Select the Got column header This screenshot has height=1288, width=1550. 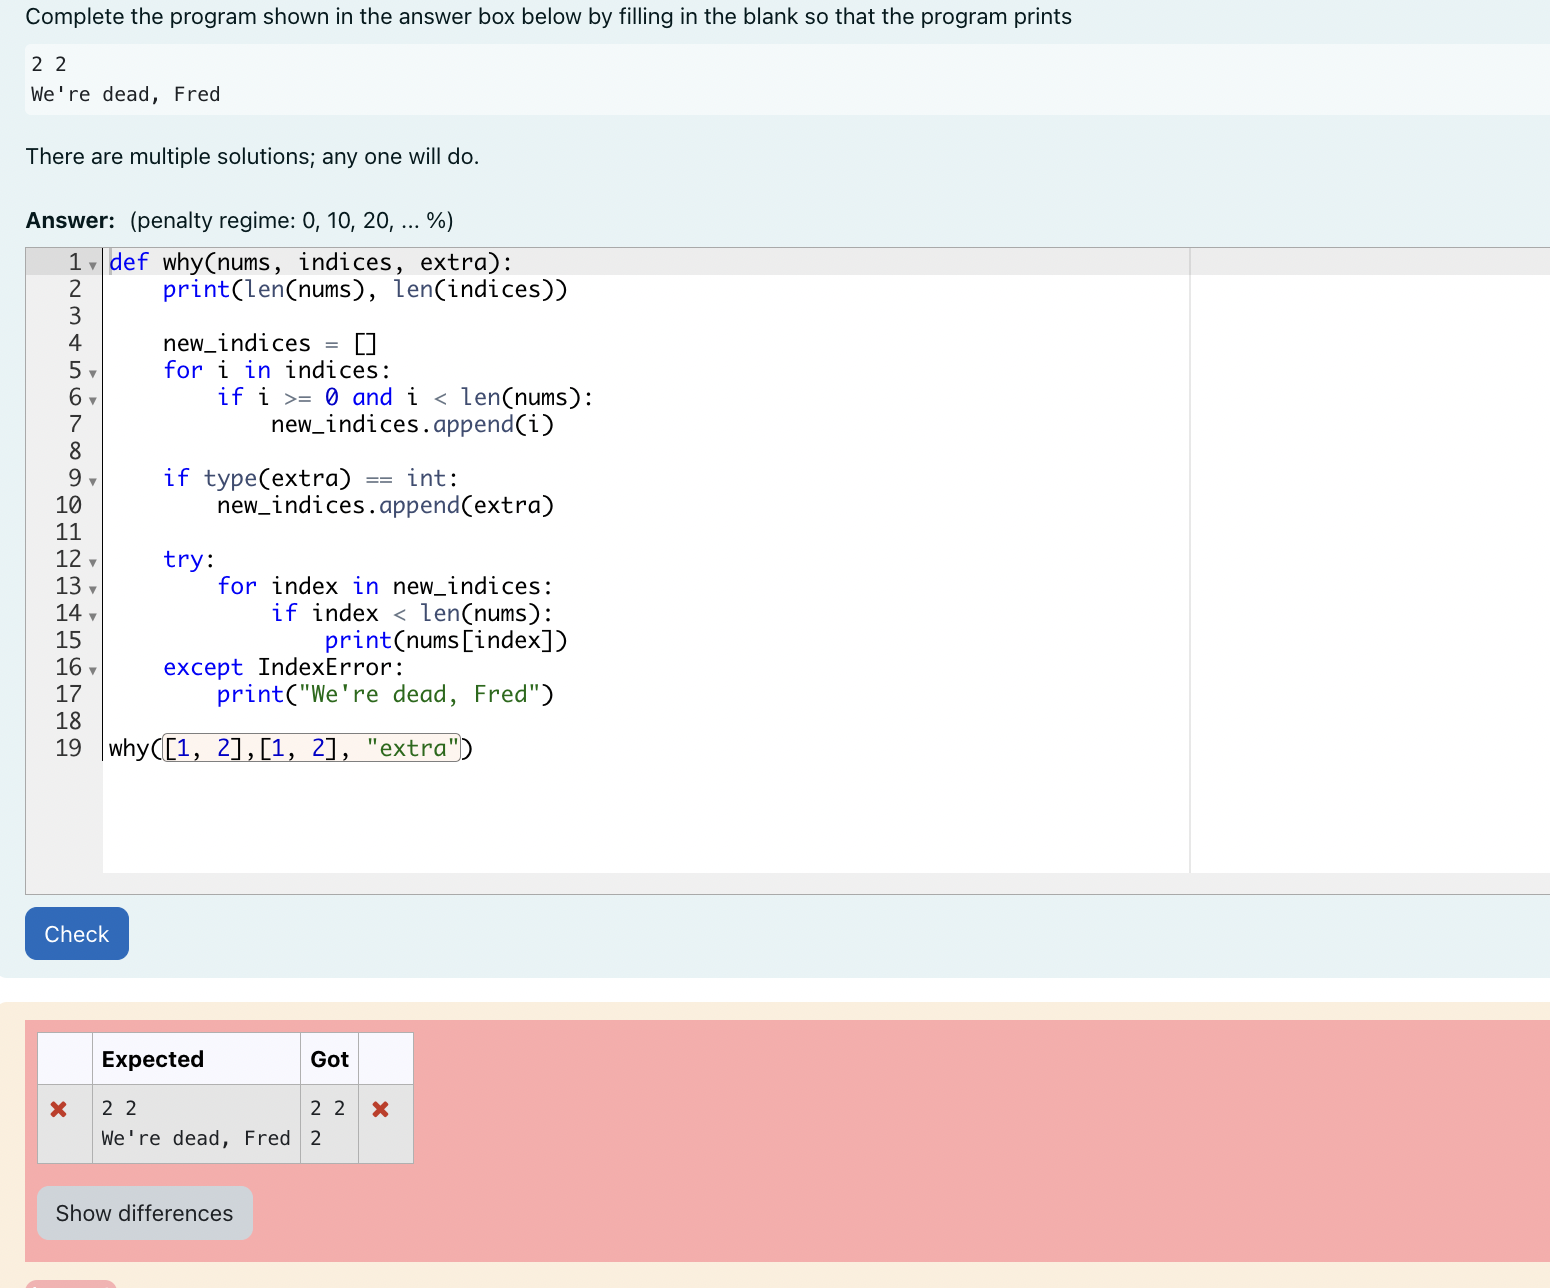tap(328, 1058)
